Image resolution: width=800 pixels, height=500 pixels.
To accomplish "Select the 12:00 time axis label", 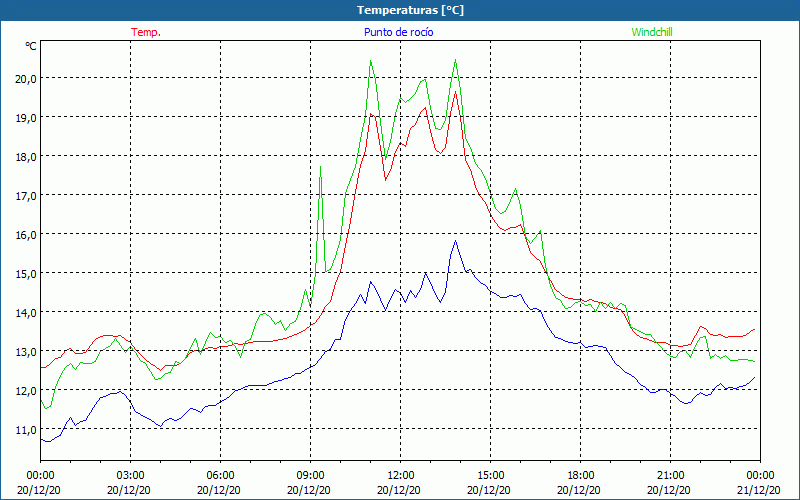I will pyautogui.click(x=400, y=475).
